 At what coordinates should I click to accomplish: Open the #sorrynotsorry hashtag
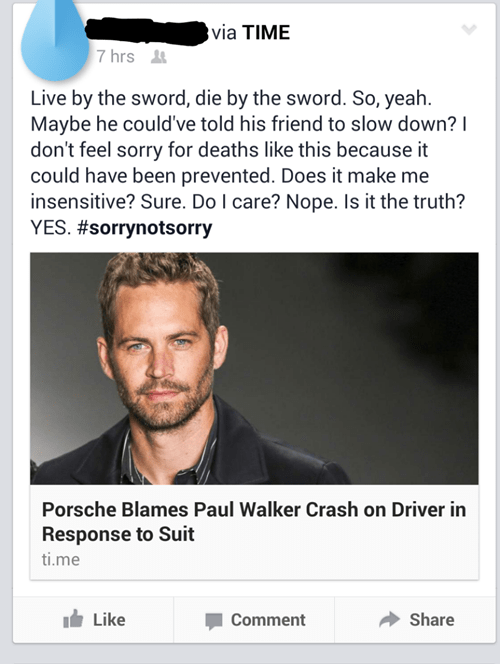click(x=144, y=228)
